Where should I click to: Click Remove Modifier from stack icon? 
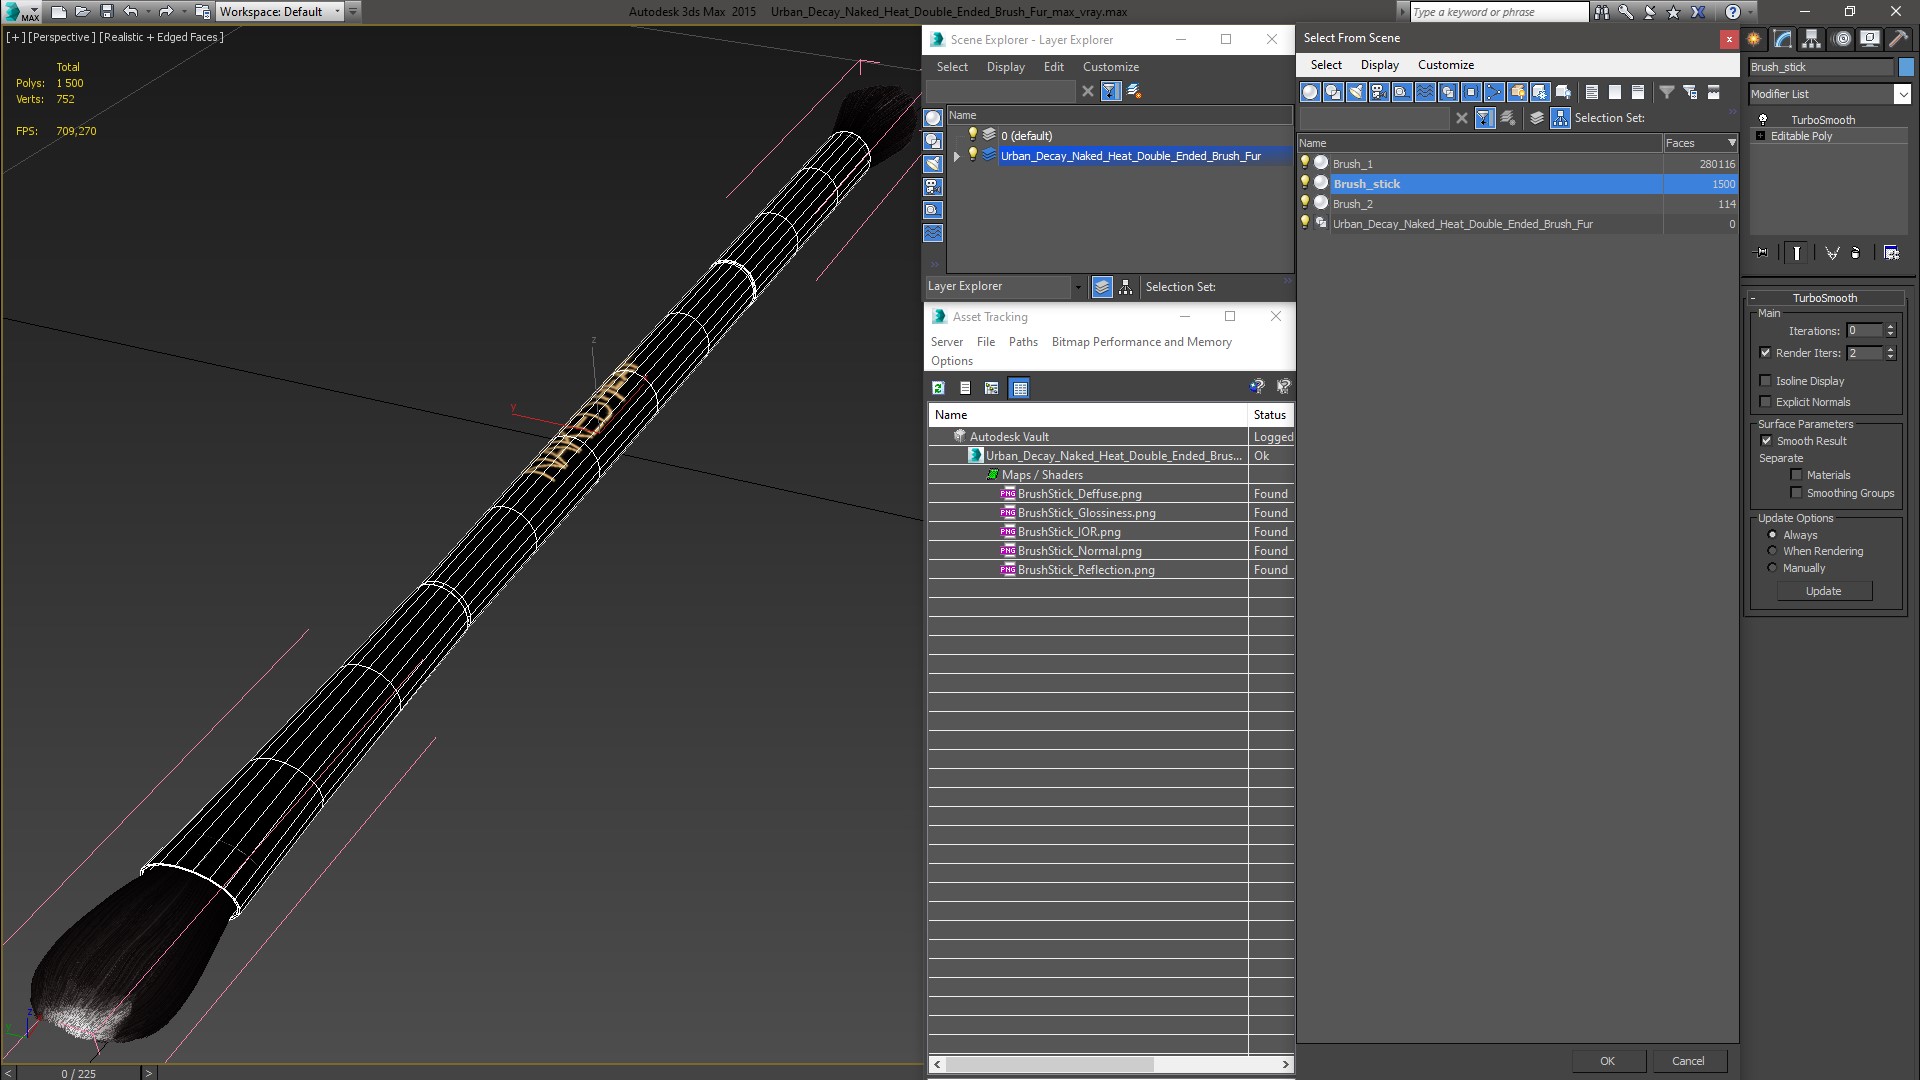tap(1856, 253)
